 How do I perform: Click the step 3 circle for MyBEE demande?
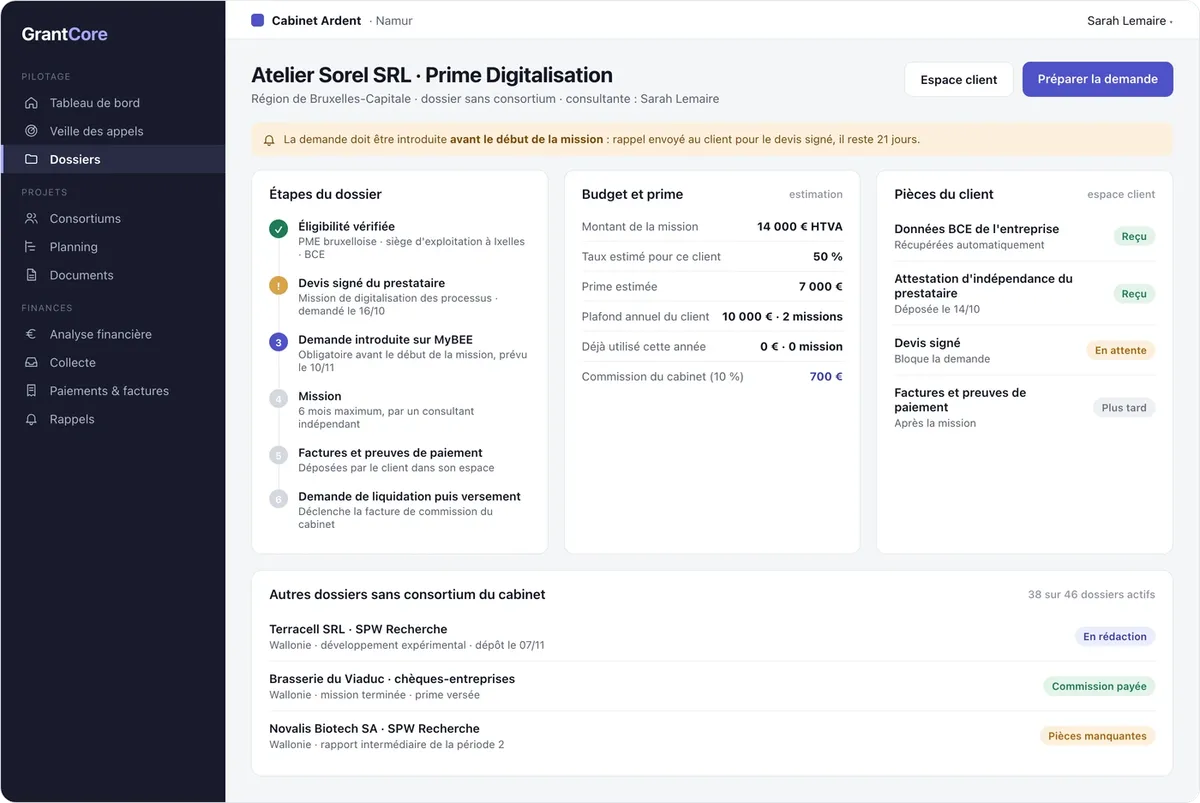[278, 342]
